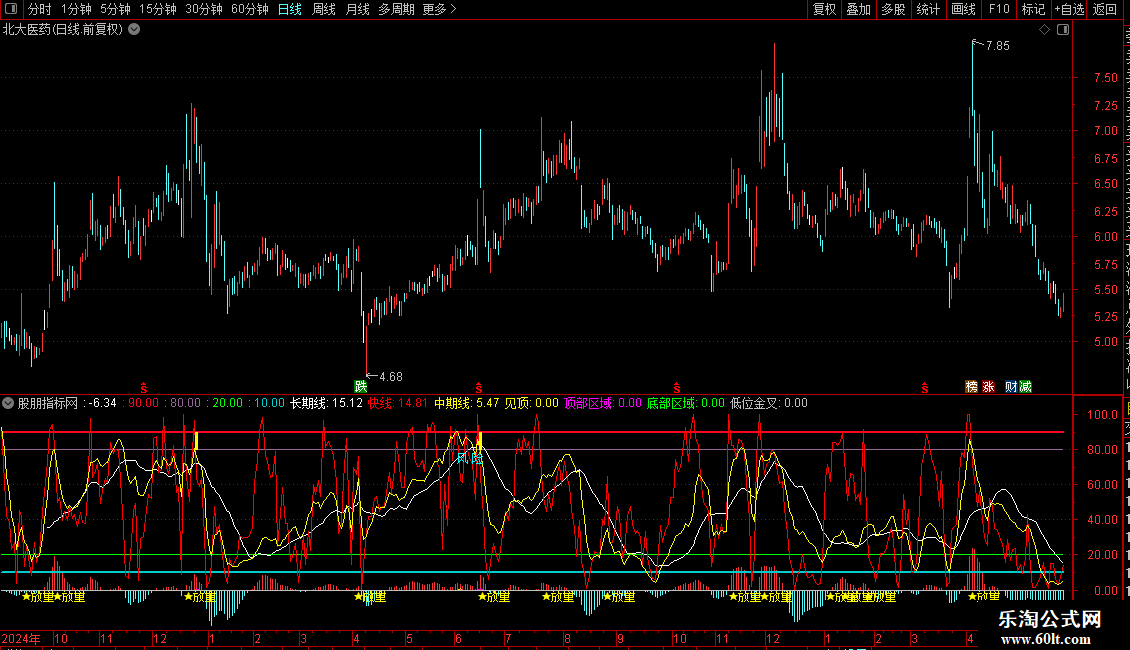
Task: Select the 1分钟 period
Action: pyautogui.click(x=76, y=9)
